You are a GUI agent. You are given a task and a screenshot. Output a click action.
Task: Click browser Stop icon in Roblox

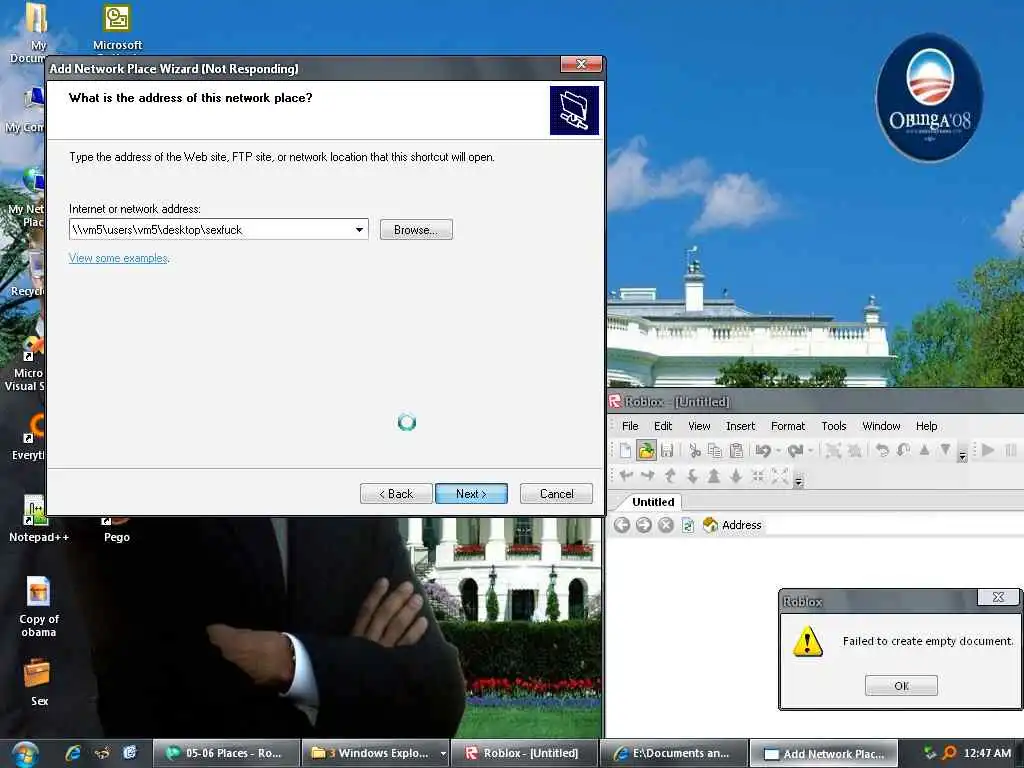(665, 525)
